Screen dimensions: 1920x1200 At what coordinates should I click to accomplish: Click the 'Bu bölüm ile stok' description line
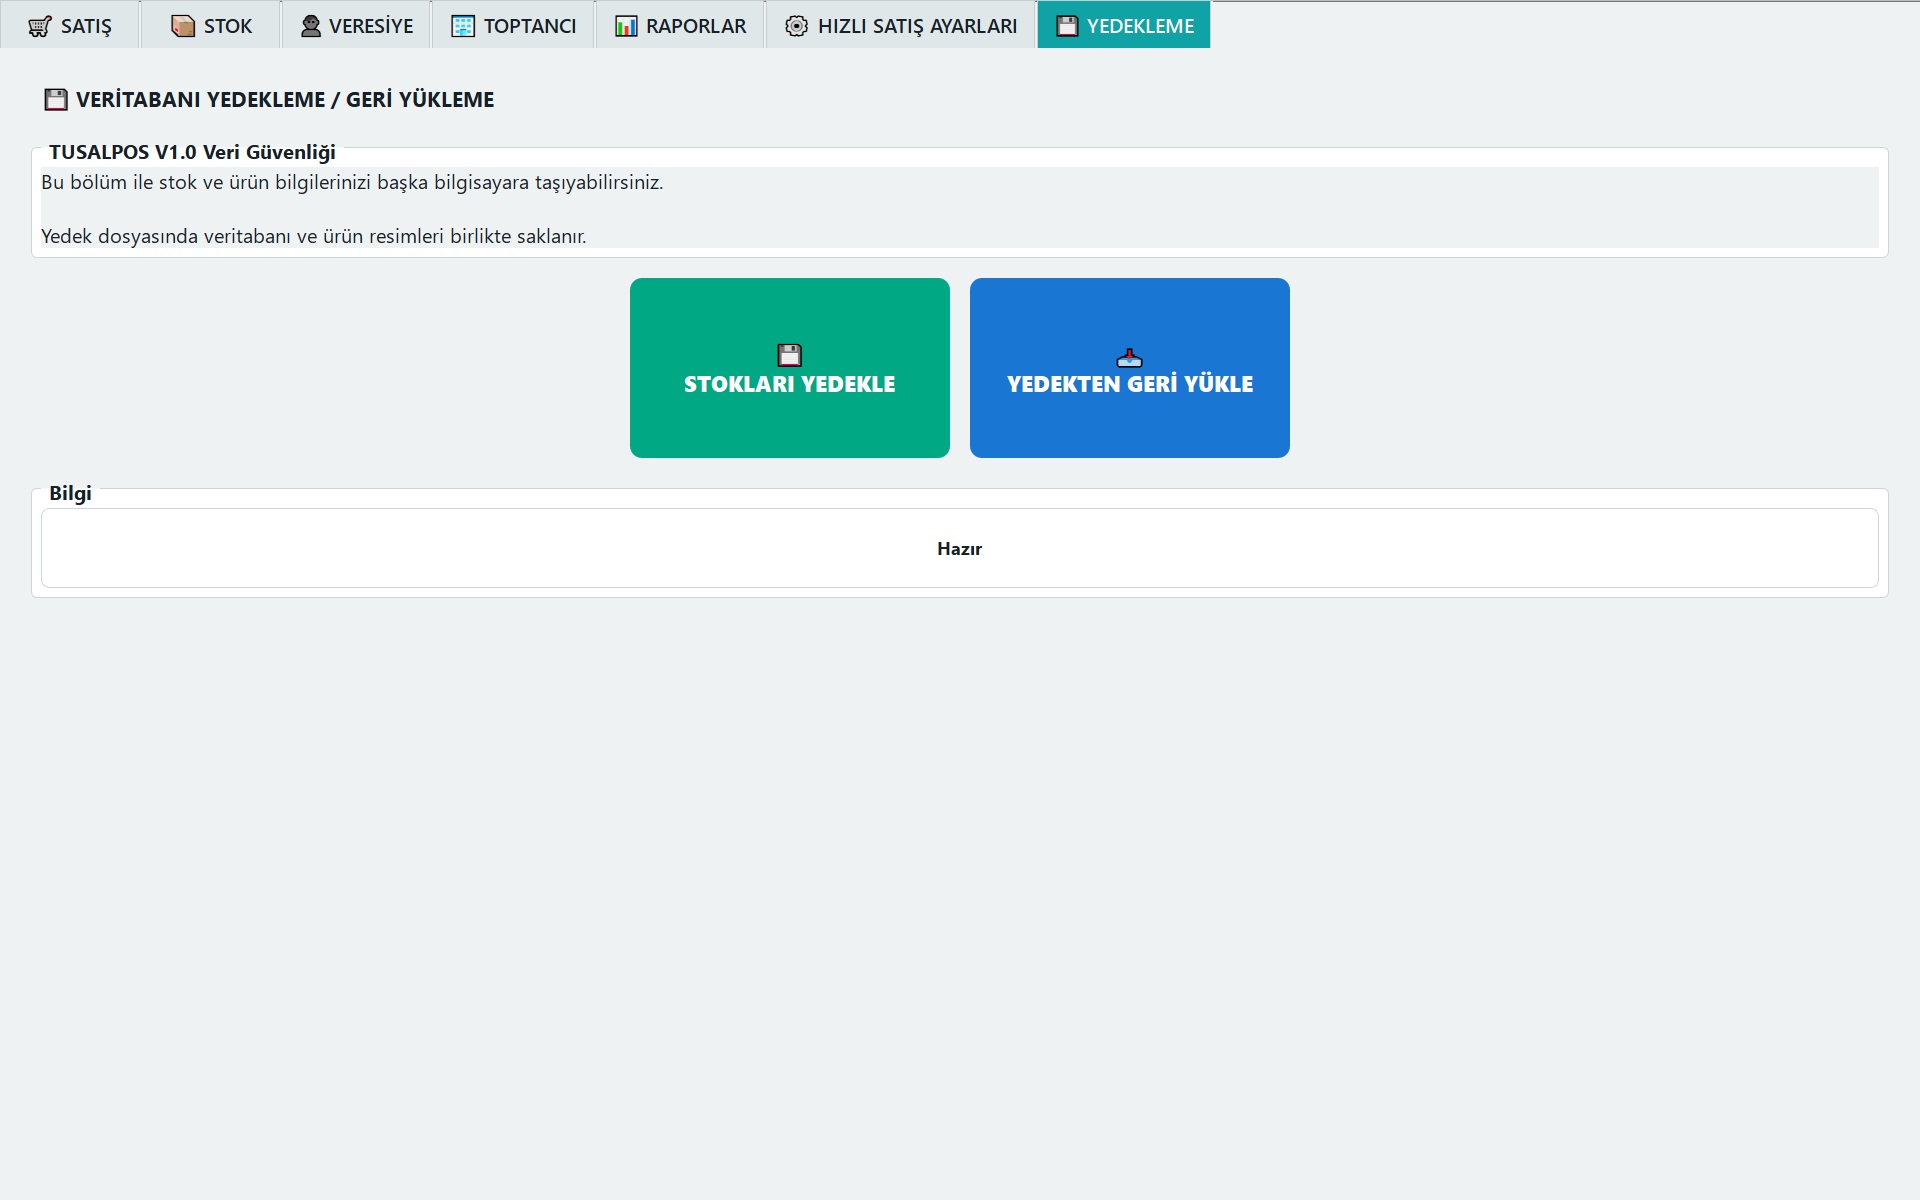[352, 182]
